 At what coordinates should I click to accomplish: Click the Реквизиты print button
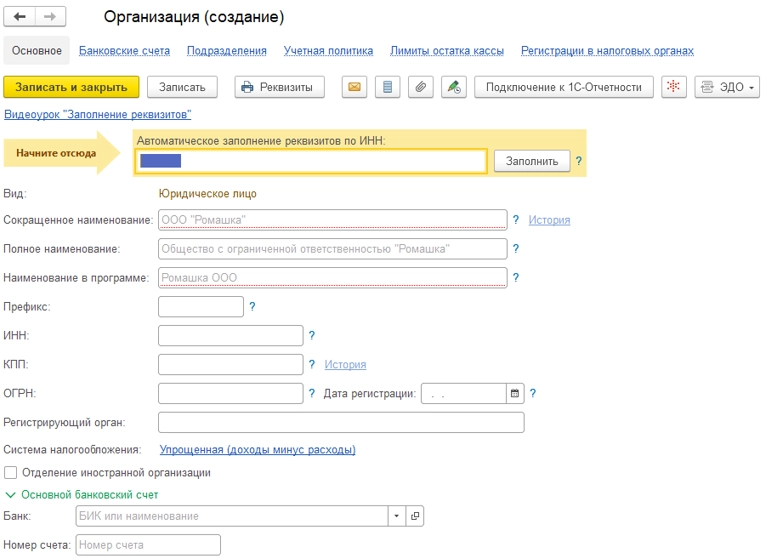(279, 87)
